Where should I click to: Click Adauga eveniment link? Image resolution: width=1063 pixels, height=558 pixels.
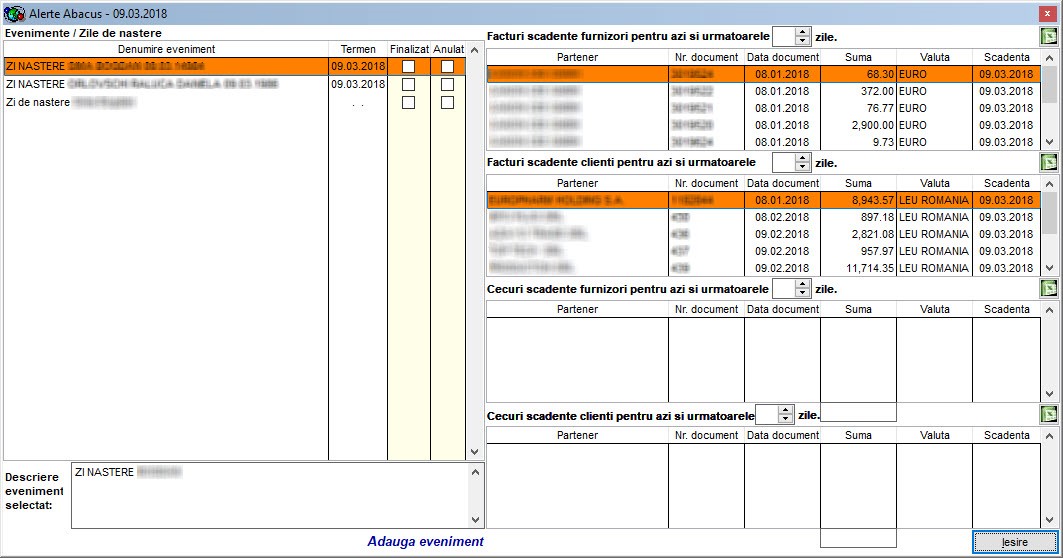426,542
